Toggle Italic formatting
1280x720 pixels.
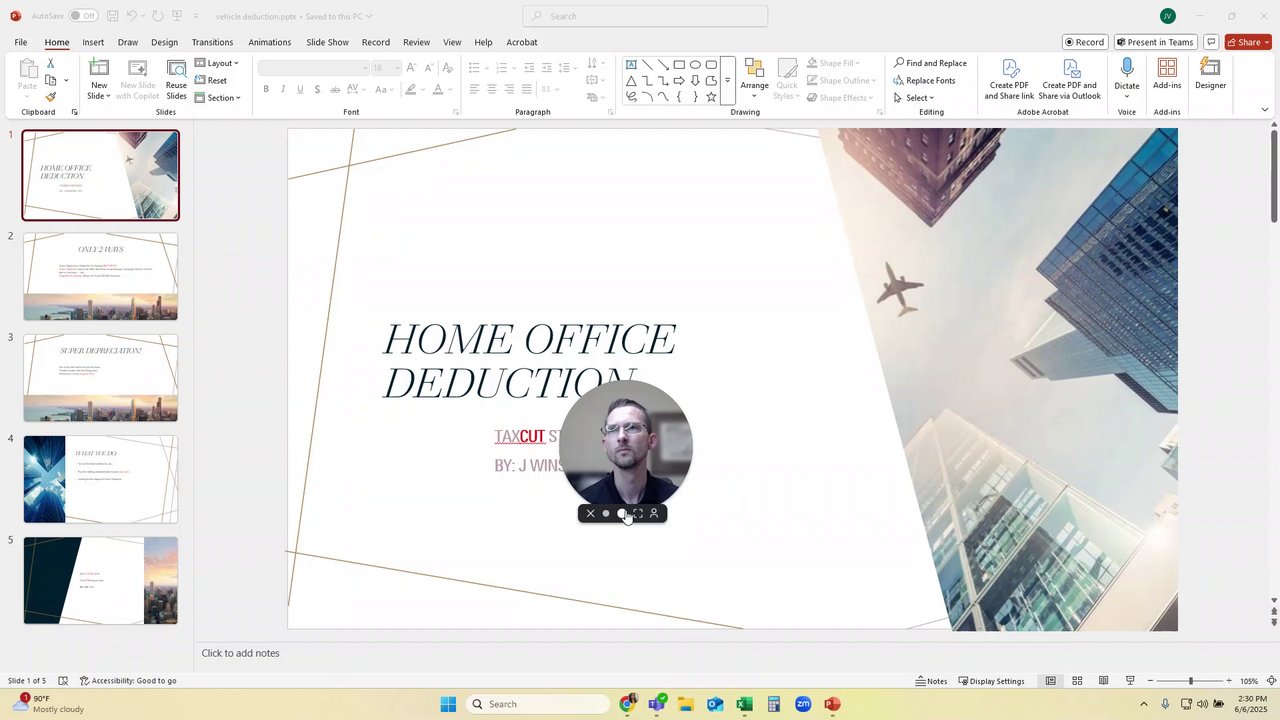click(x=283, y=89)
